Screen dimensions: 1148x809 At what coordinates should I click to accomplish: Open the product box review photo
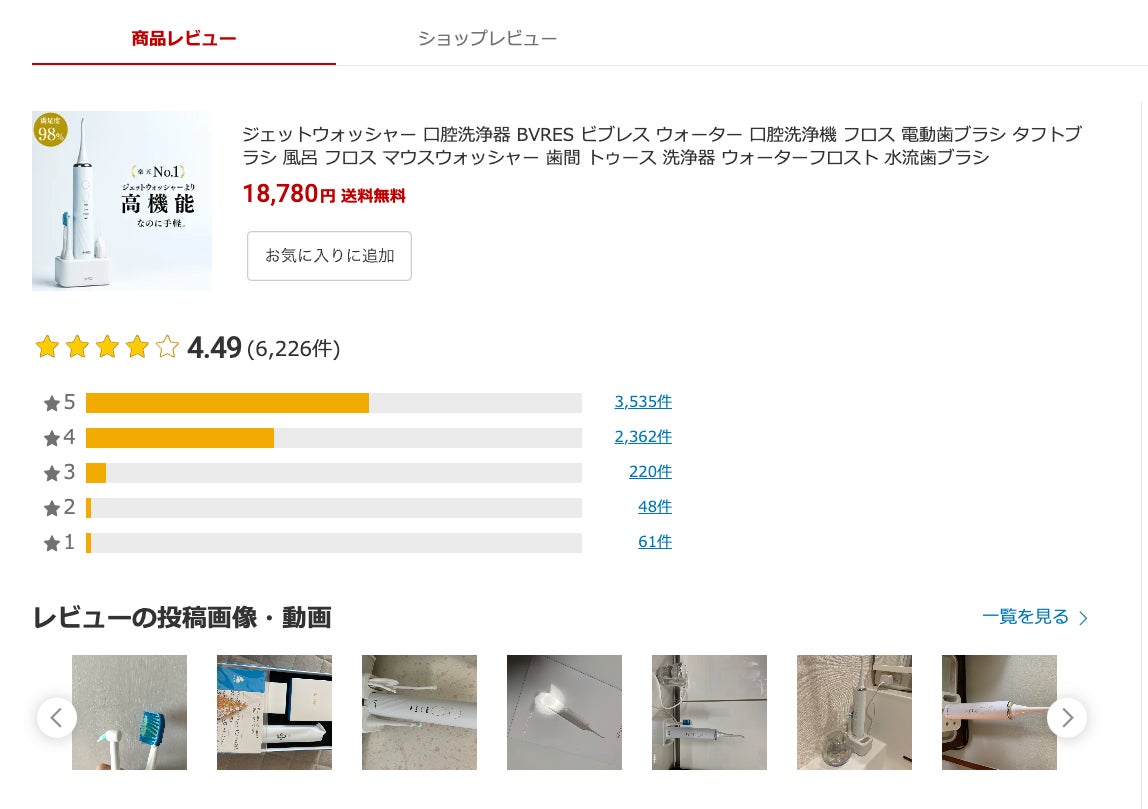coord(274,712)
